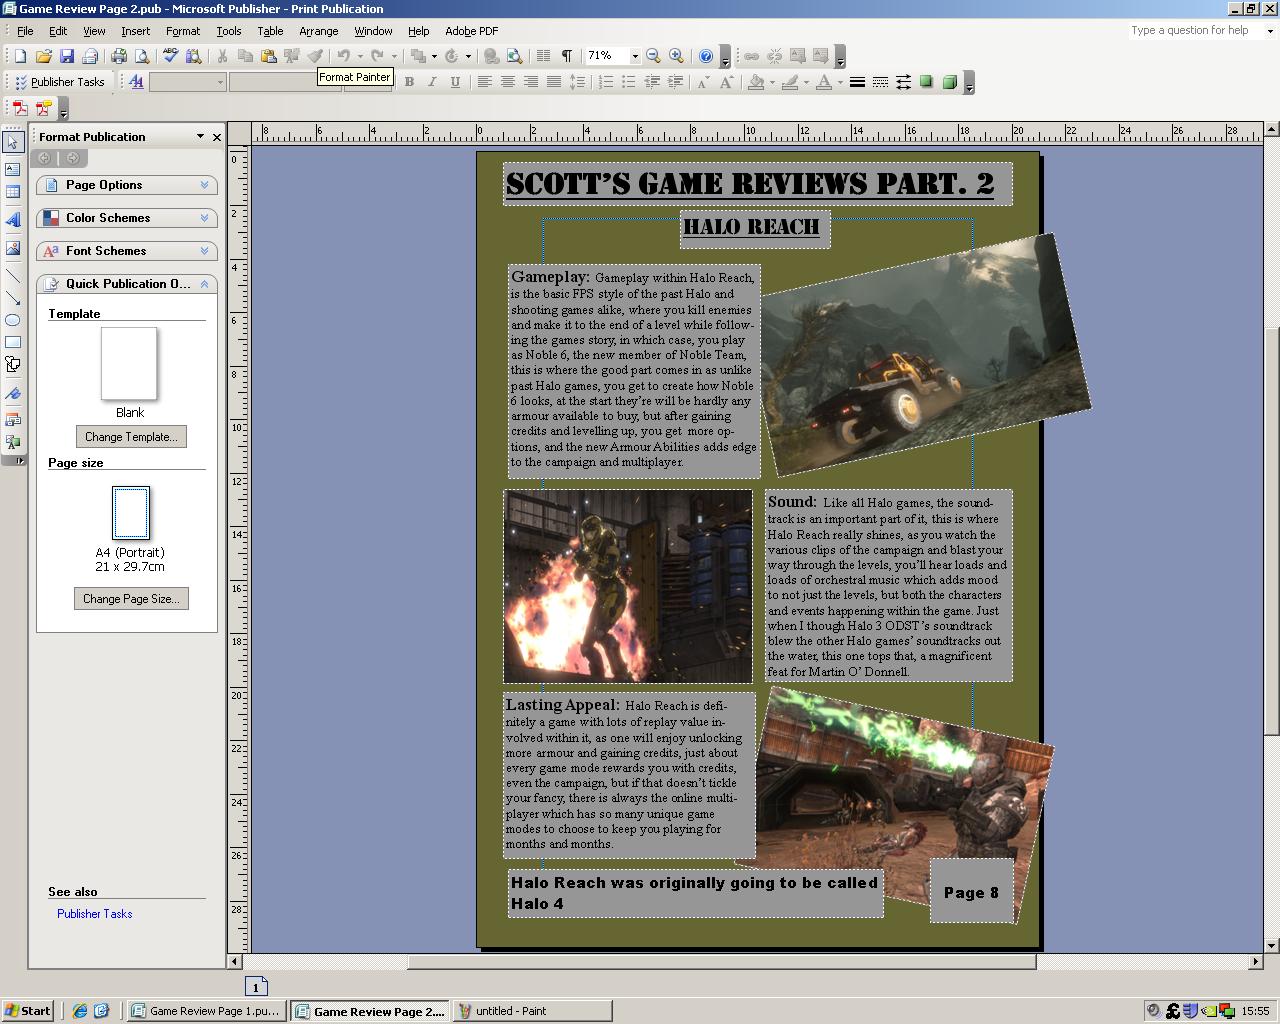Click the Change Template button

(131, 437)
